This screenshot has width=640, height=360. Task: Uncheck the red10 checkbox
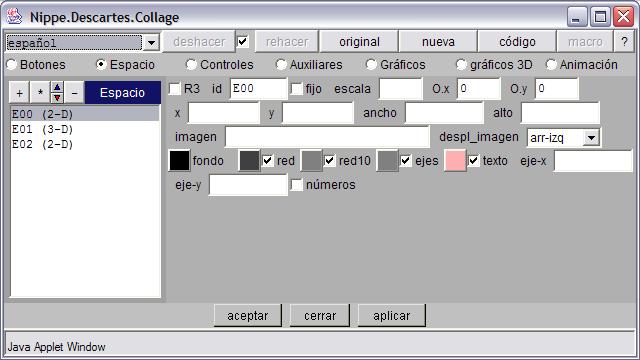tap(330, 160)
